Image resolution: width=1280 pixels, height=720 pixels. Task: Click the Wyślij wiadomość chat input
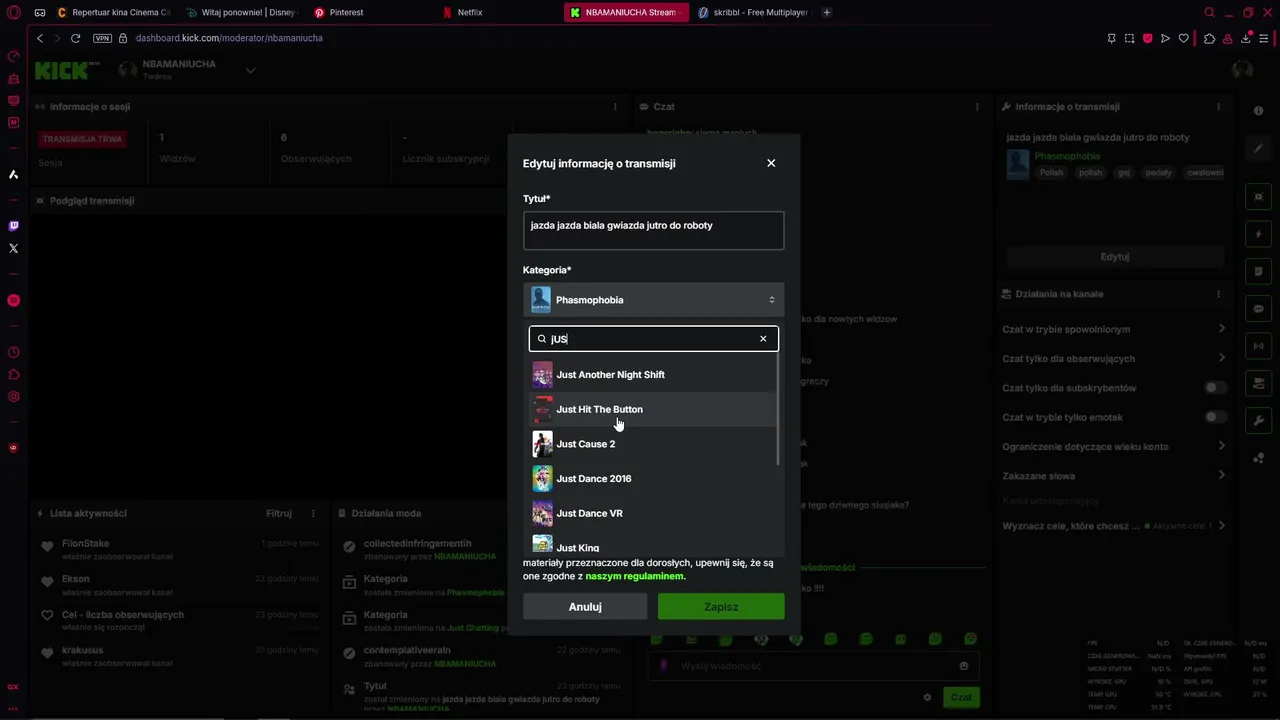coord(815,666)
